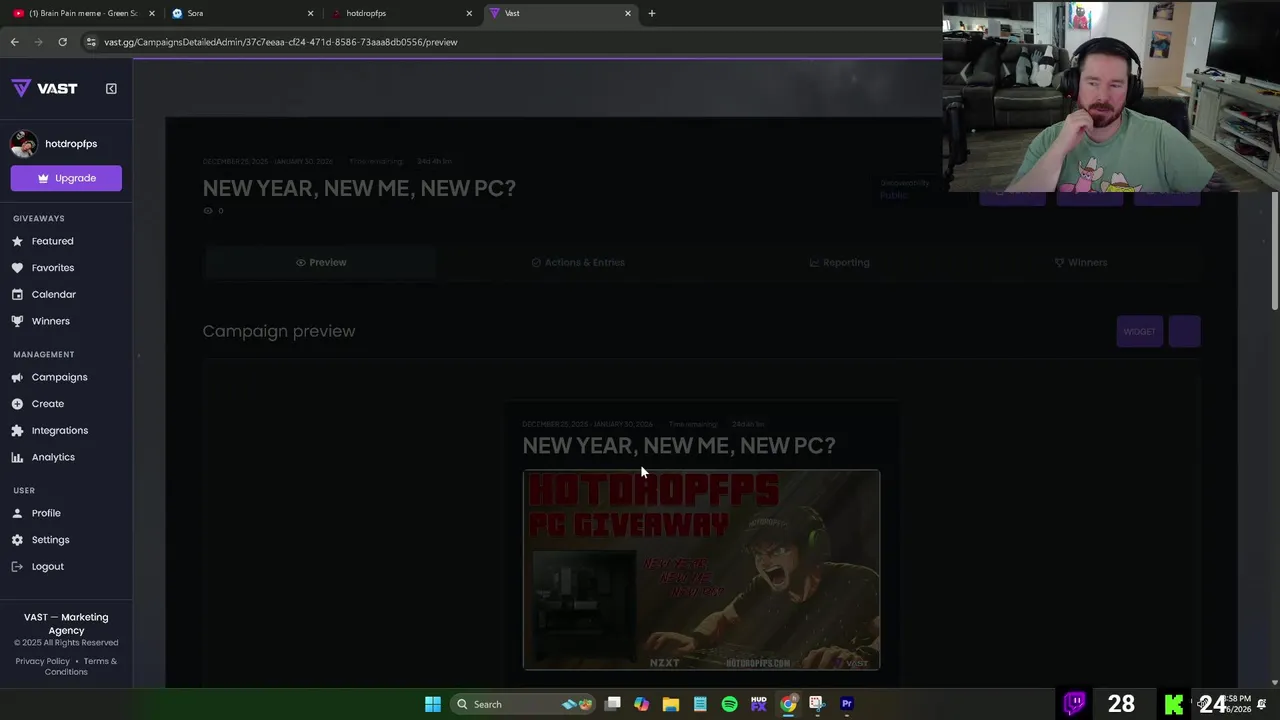Viewport: 1280px width, 720px height.
Task: Click the Integrations puzzle icon
Action: [17, 430]
